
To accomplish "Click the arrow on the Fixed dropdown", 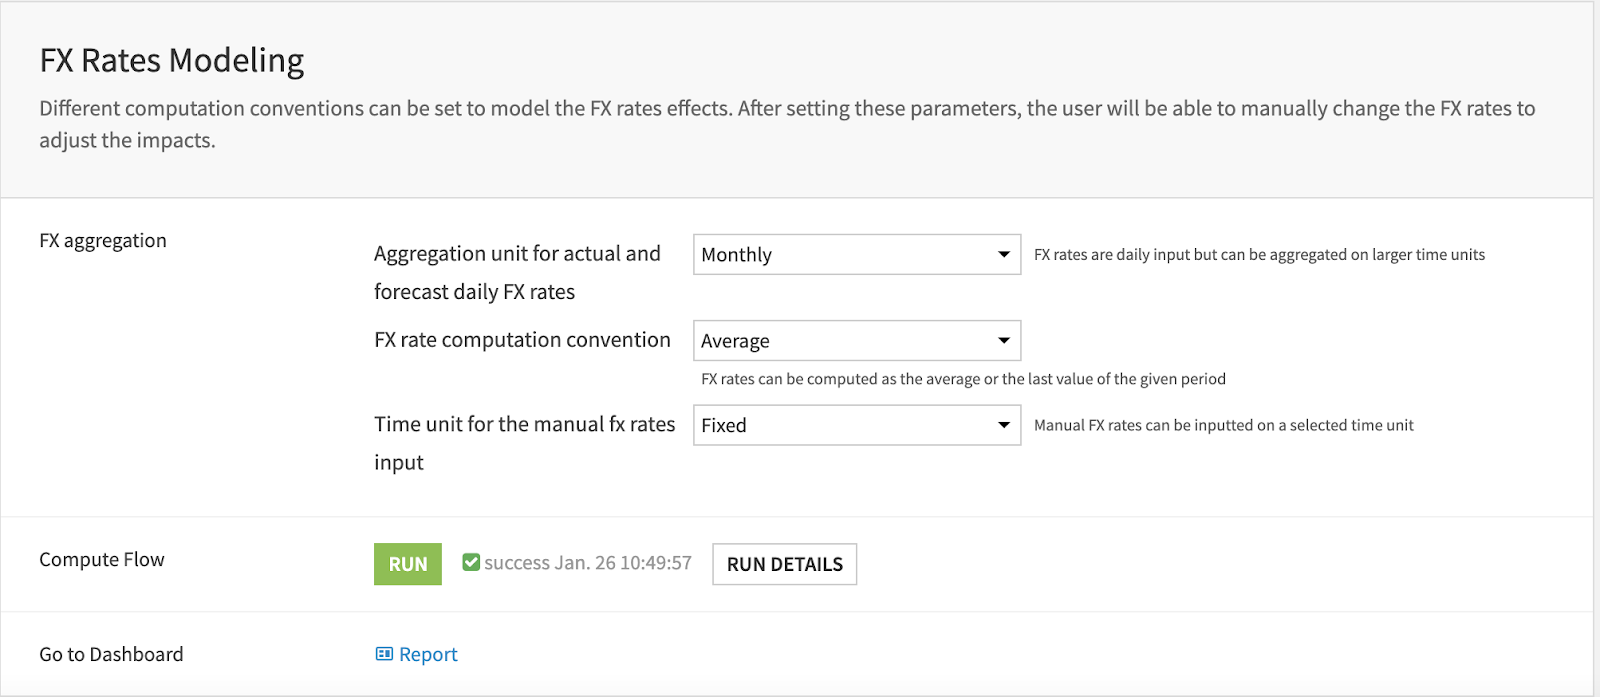I will click(1003, 425).
